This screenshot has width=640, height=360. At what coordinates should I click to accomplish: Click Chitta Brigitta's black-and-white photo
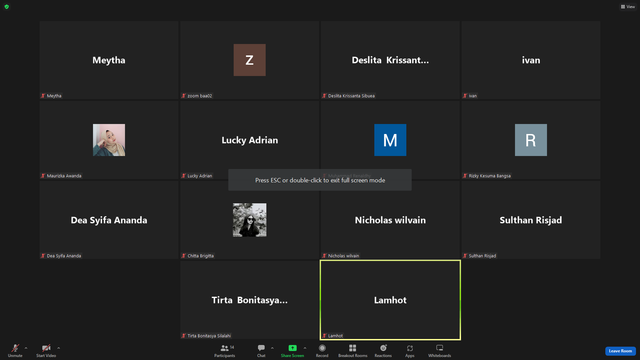point(249,220)
